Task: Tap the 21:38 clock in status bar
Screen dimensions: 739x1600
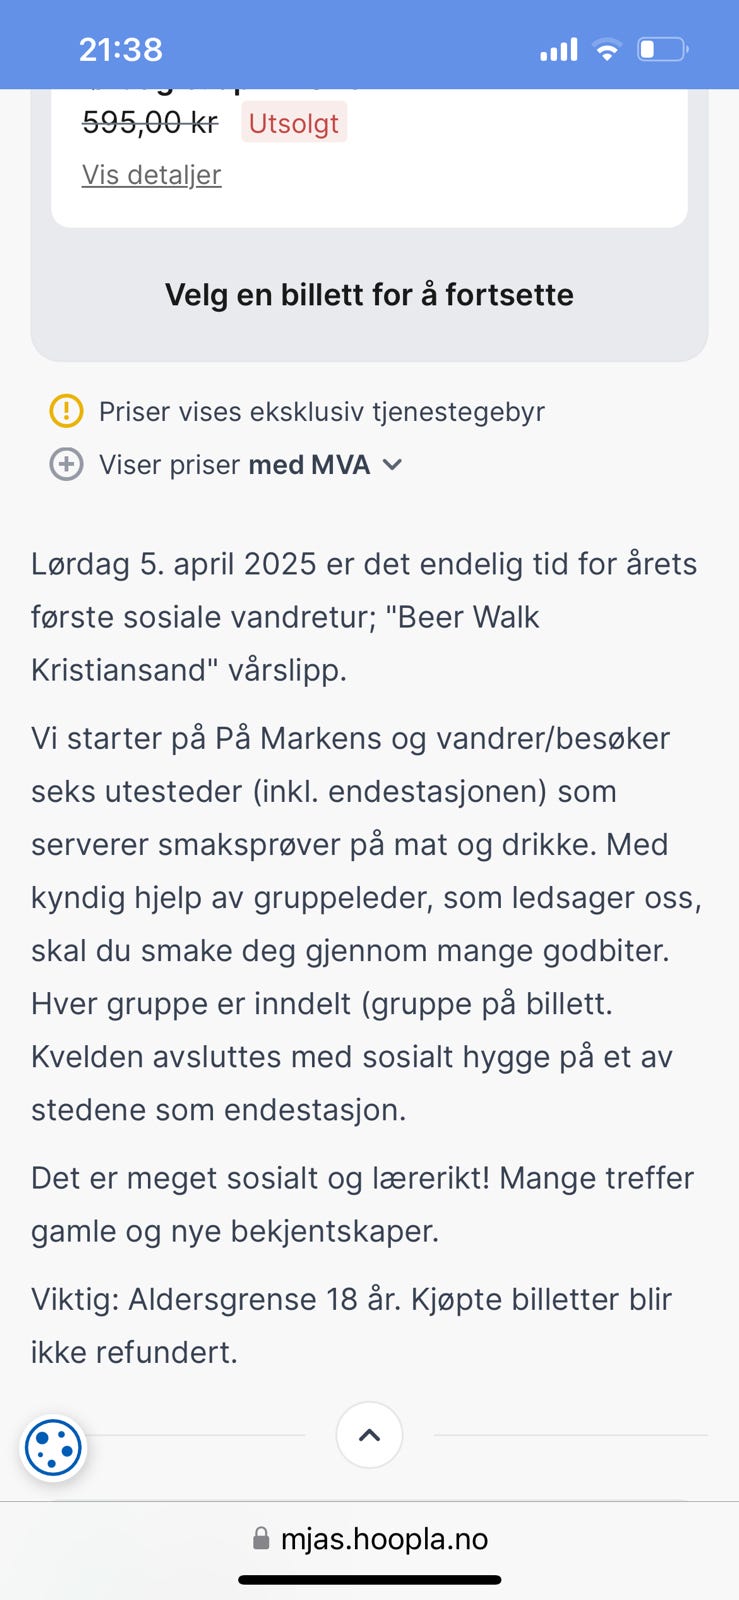Action: [121, 49]
